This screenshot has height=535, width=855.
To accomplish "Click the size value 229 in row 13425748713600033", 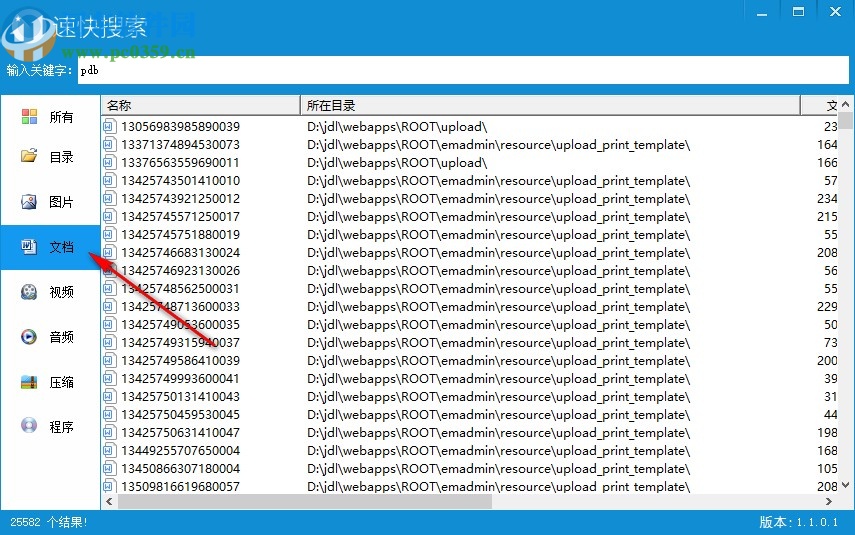I will pos(827,306).
